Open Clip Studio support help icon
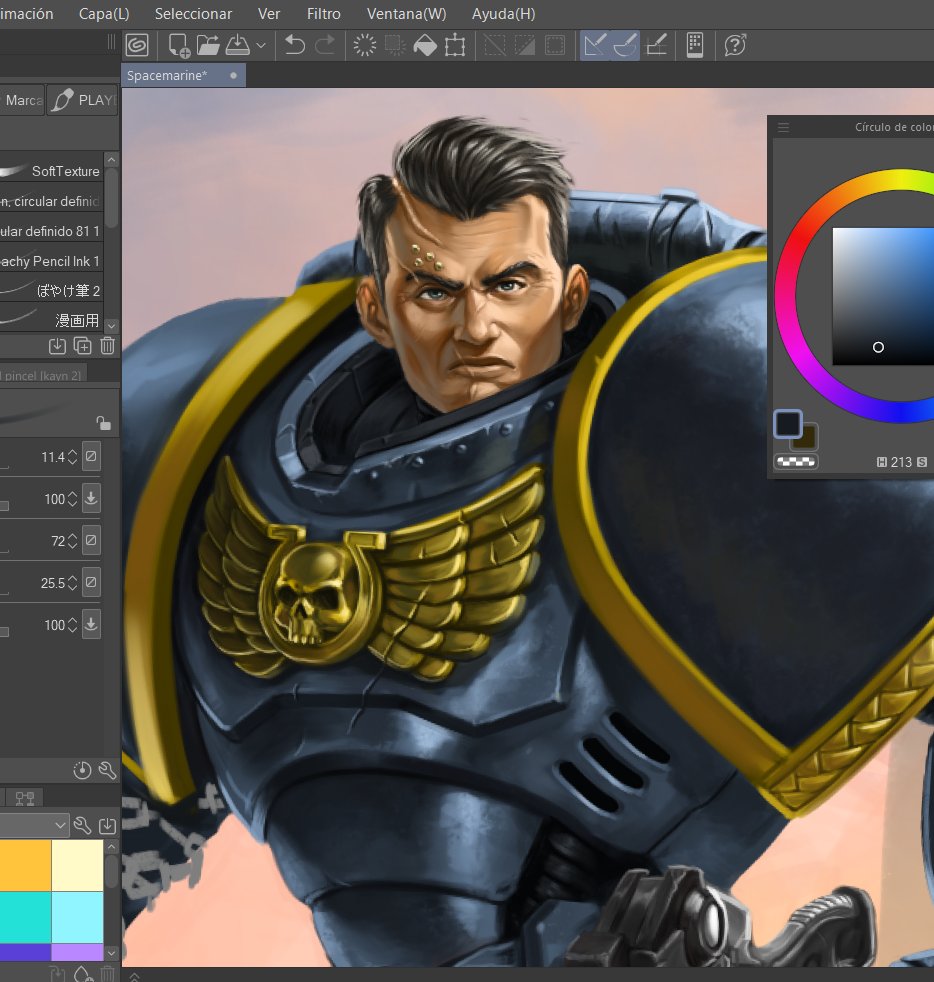Screen dimensions: 934x982 tap(735, 45)
